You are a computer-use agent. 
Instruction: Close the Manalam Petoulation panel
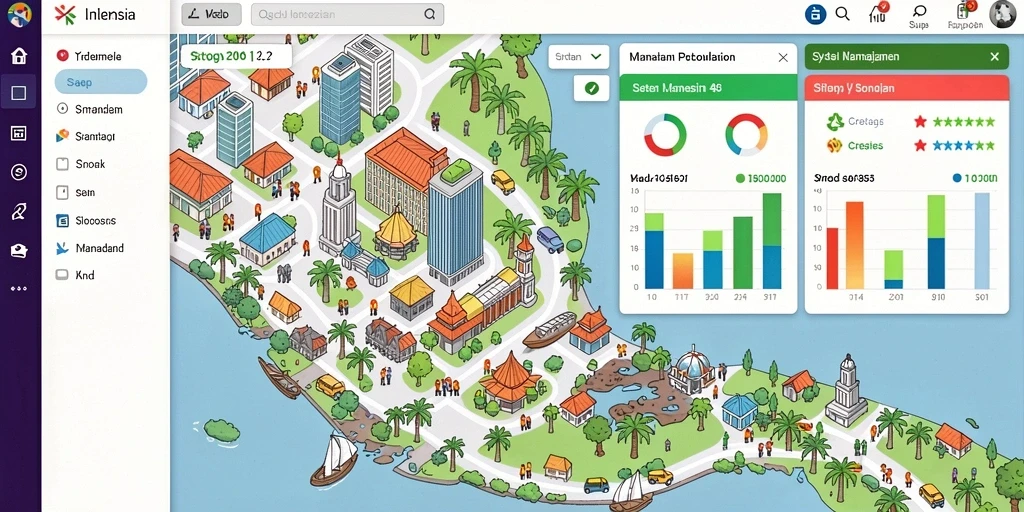(x=783, y=57)
